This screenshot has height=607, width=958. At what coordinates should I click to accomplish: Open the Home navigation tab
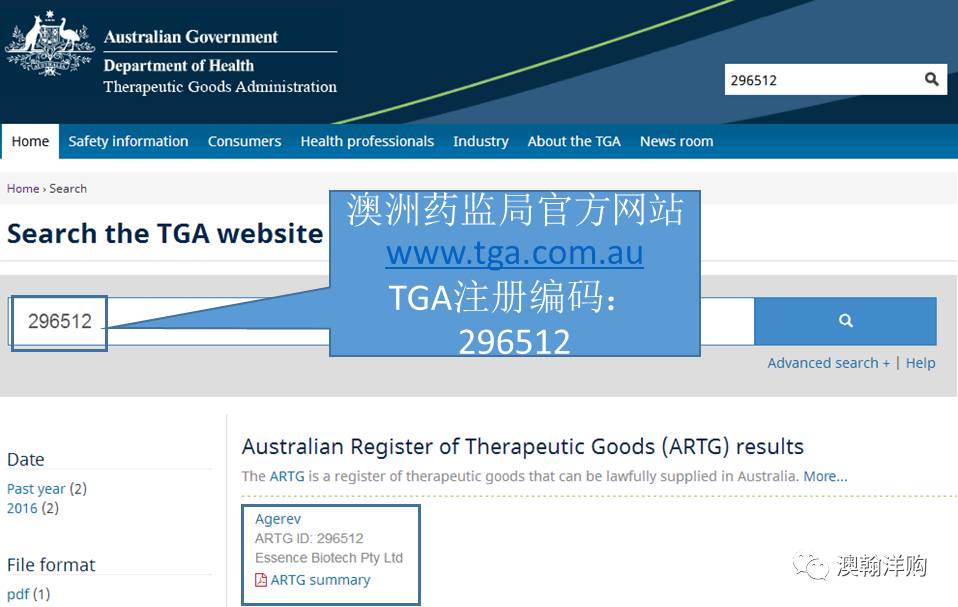(30, 142)
